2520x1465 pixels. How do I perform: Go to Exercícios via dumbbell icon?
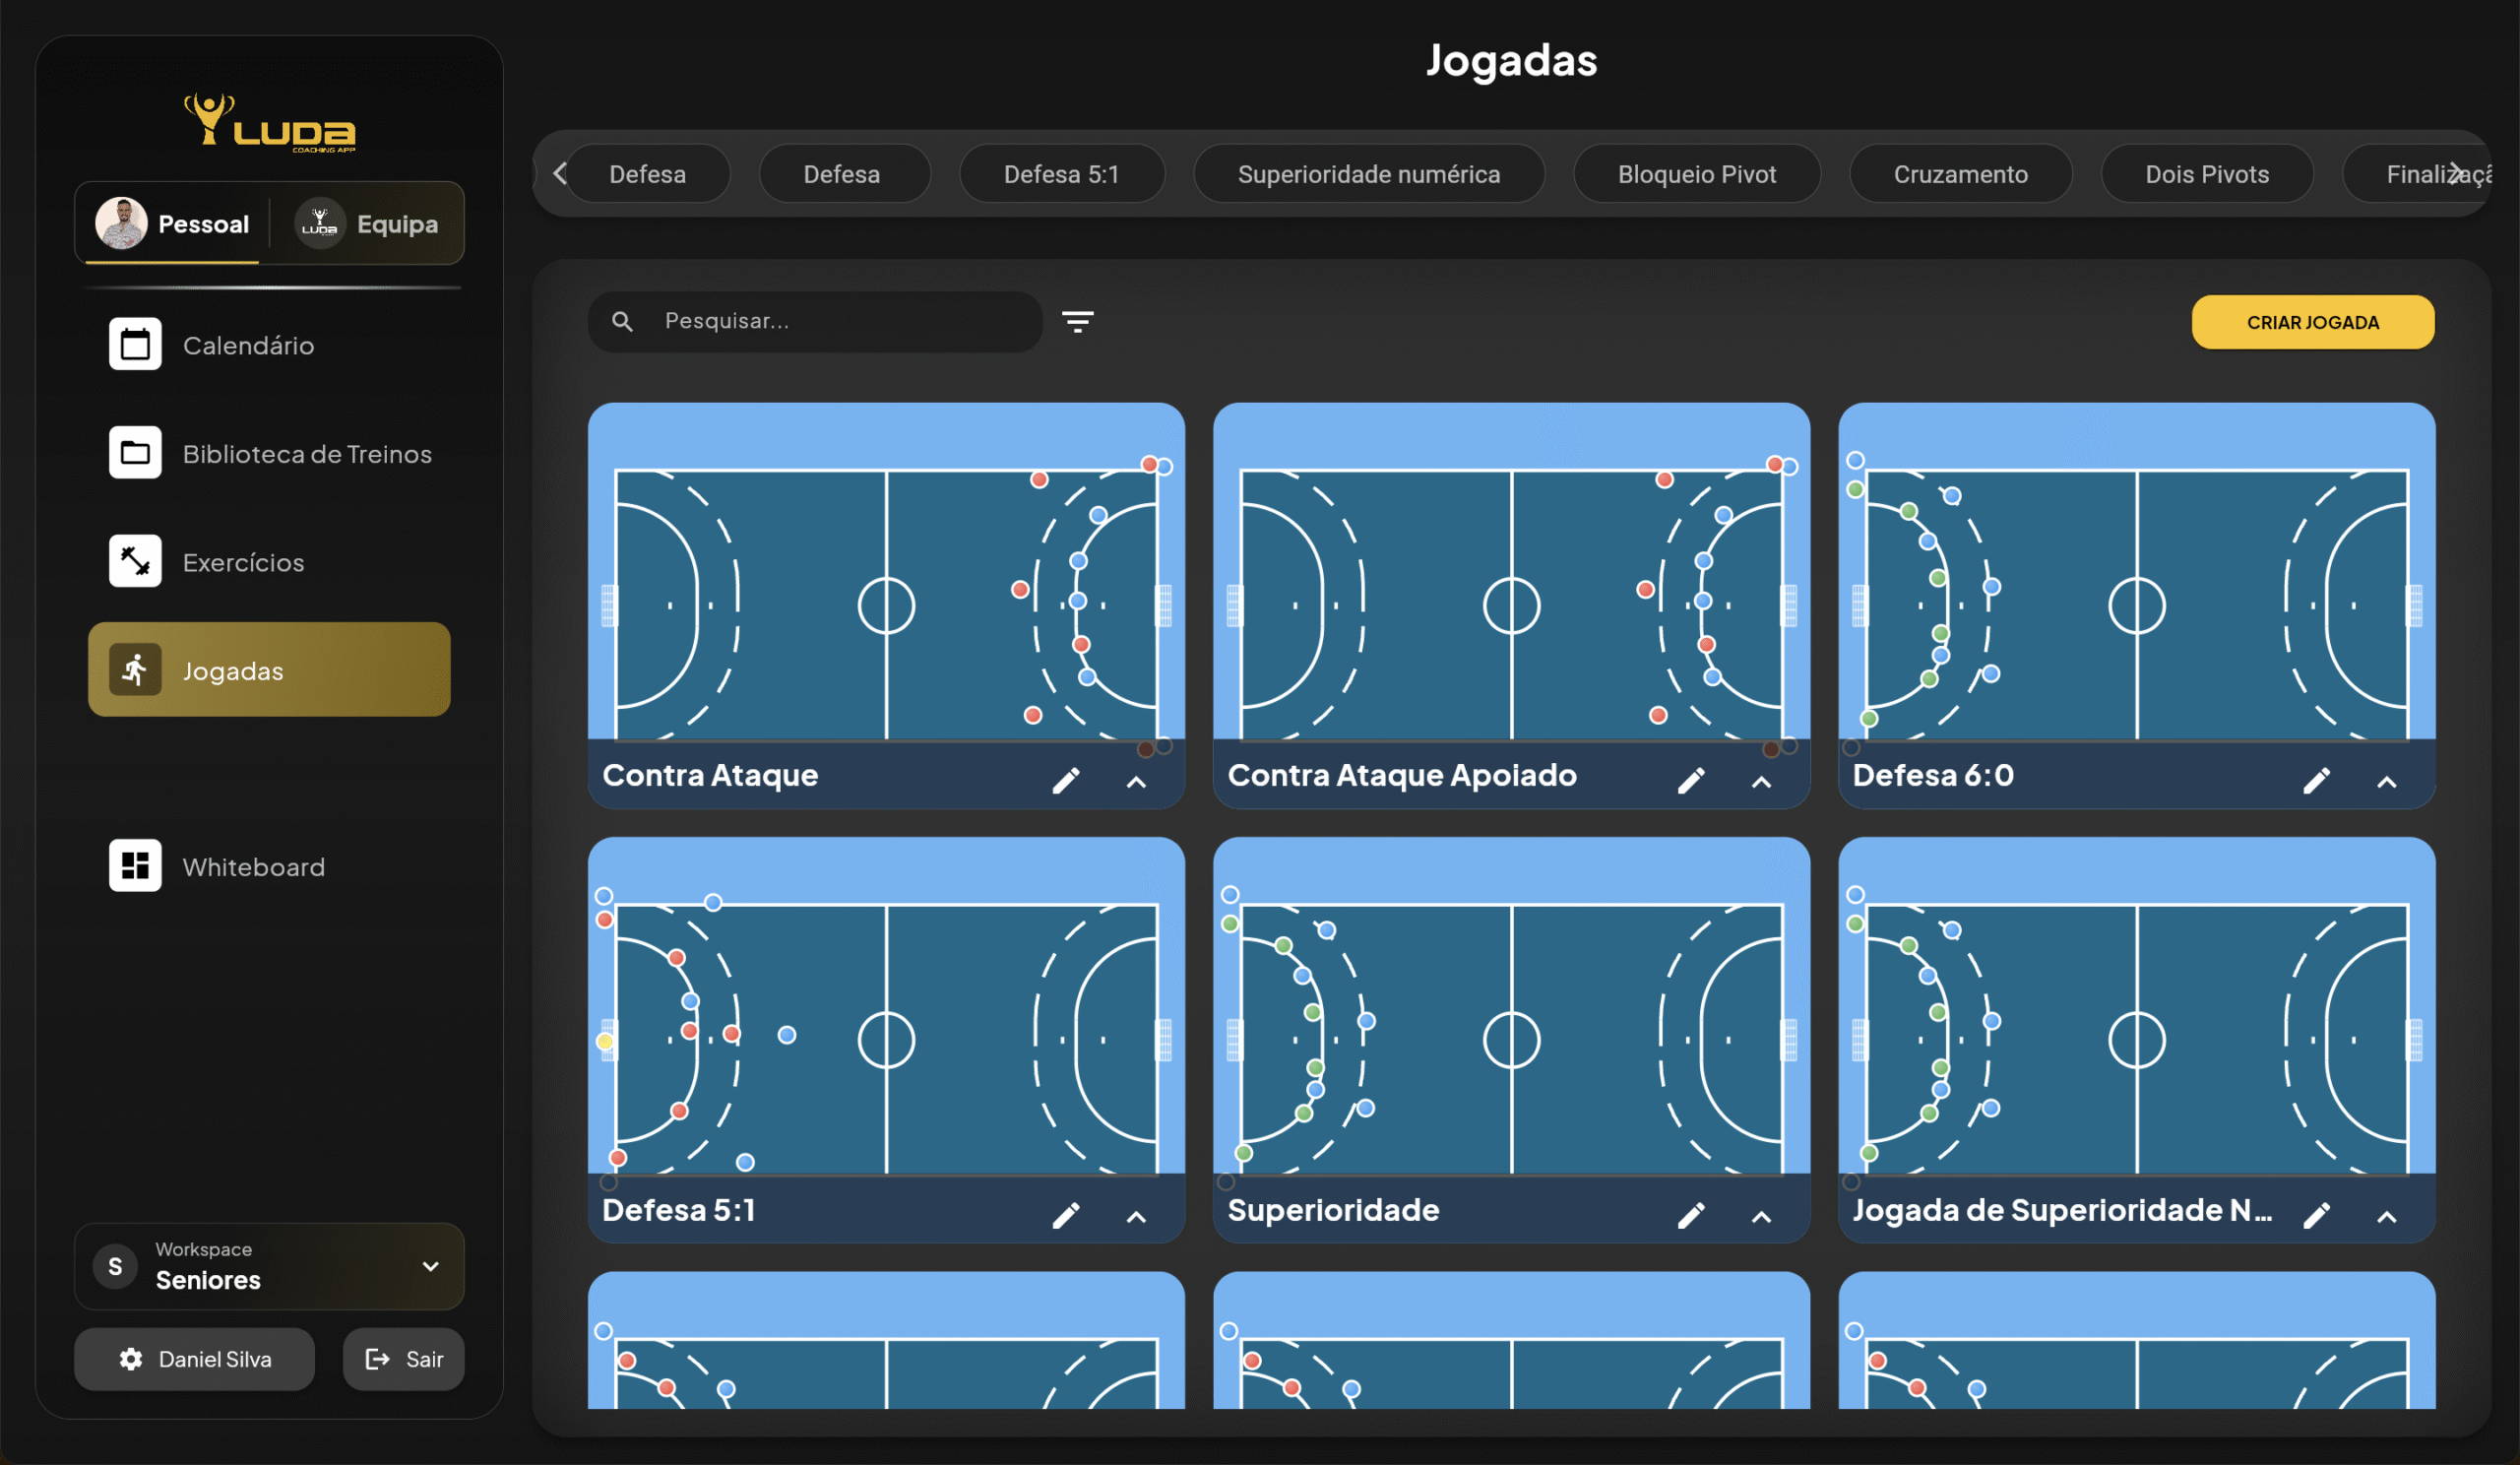click(x=135, y=561)
